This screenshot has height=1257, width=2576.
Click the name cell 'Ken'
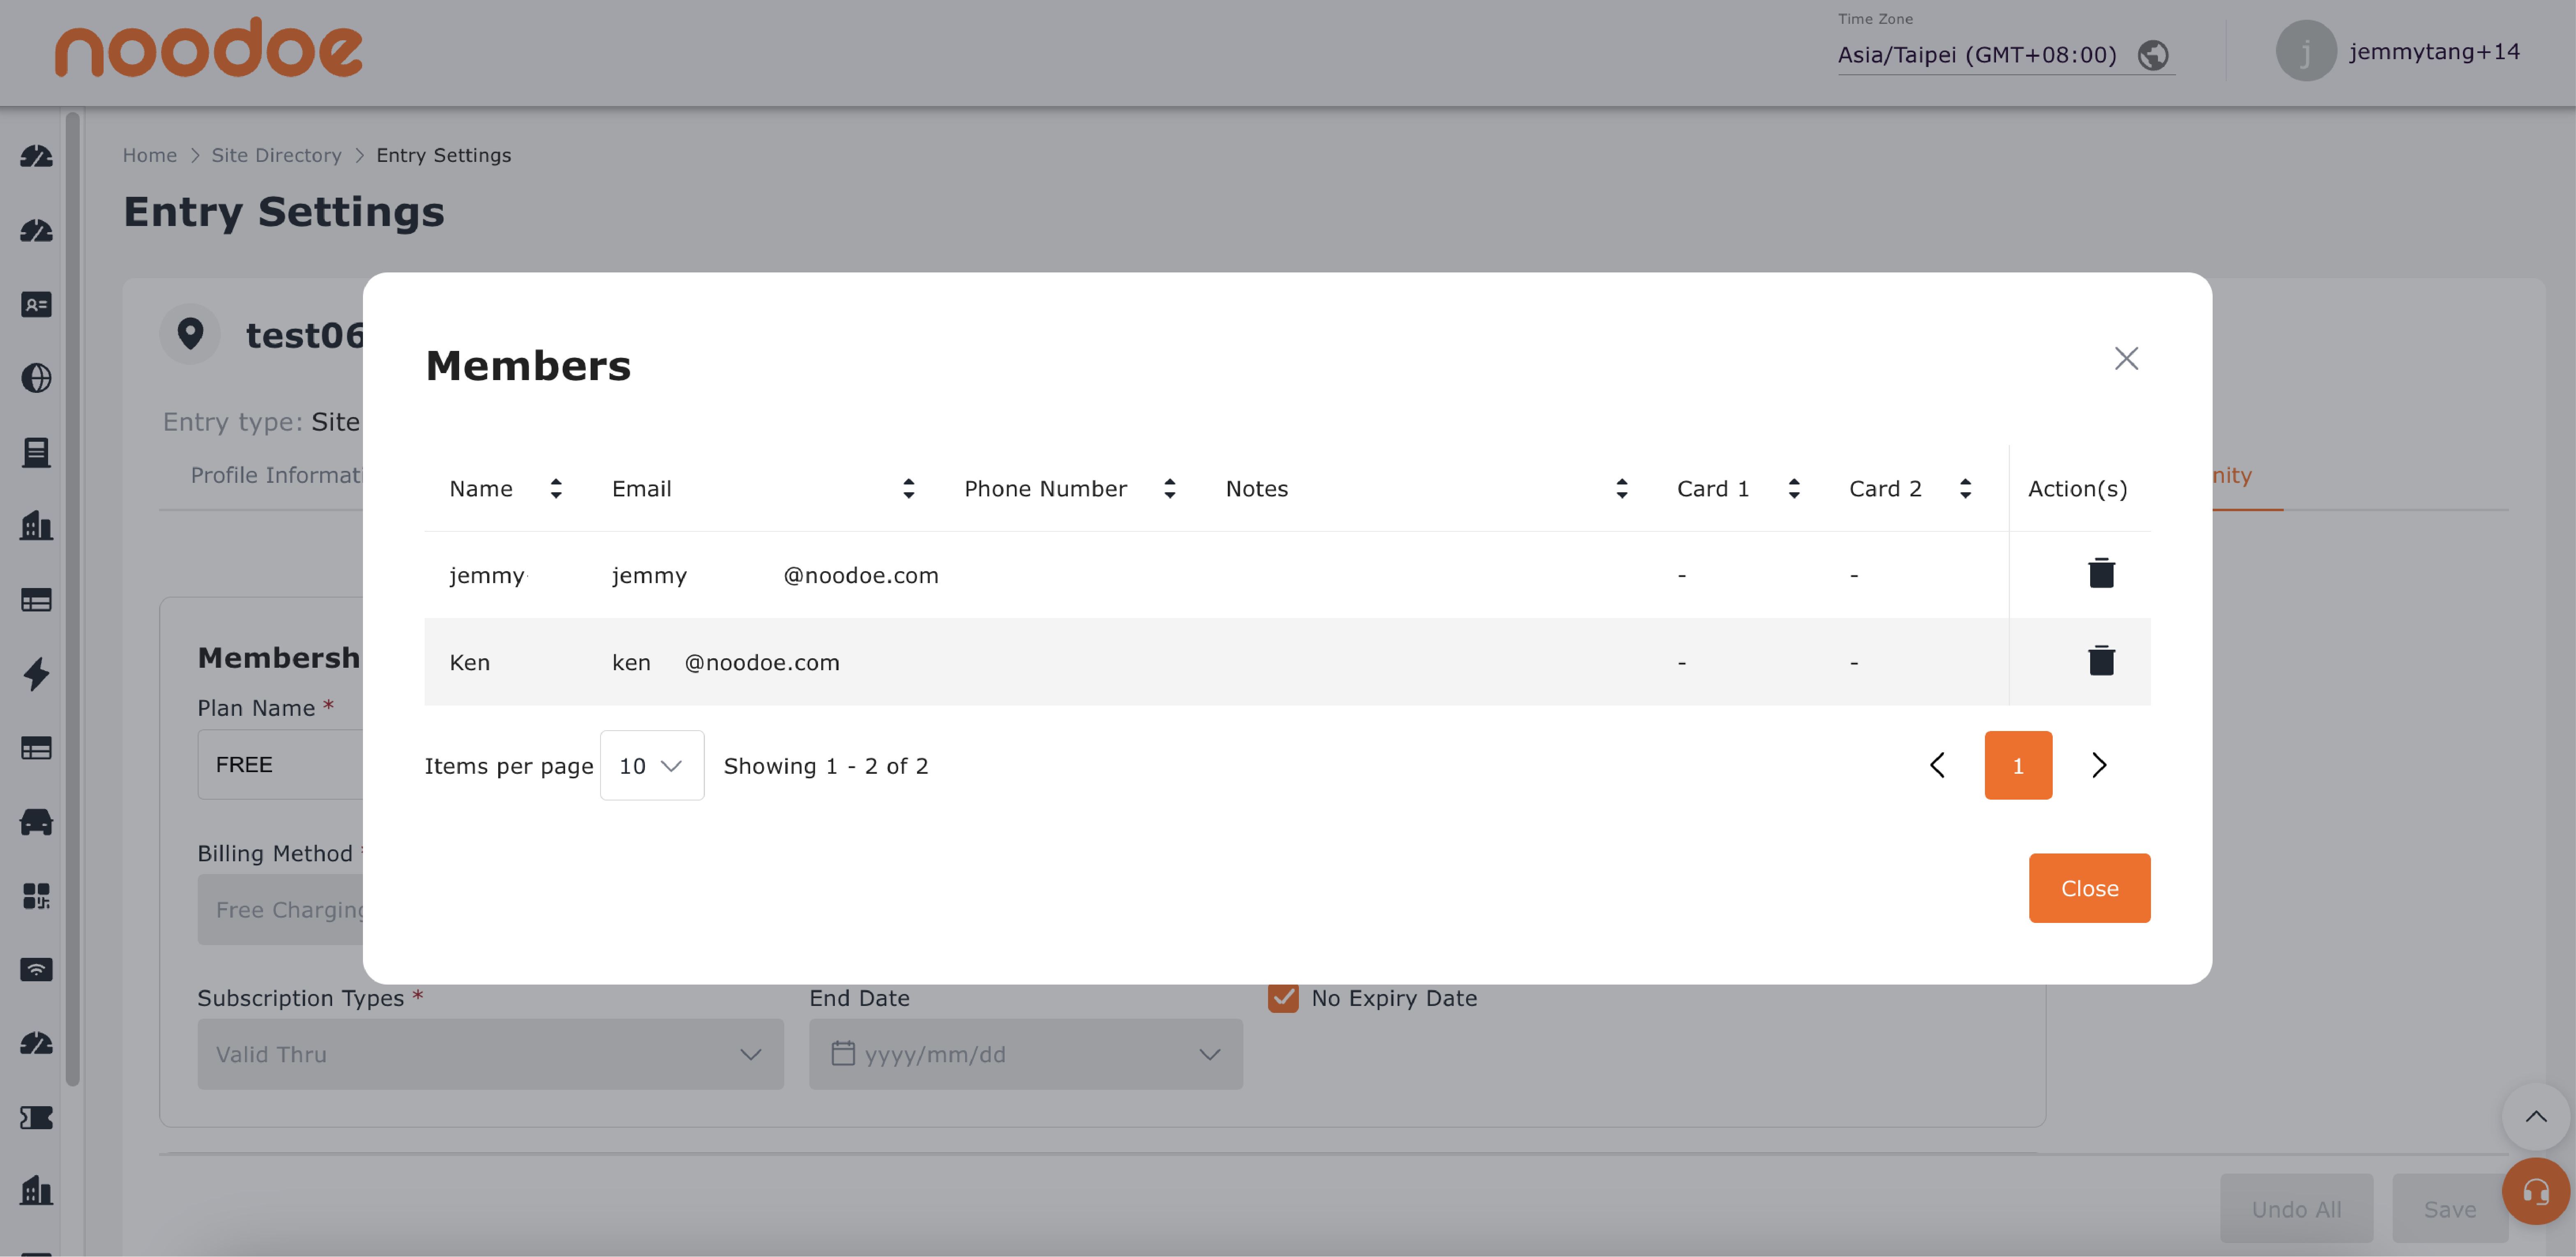click(469, 663)
